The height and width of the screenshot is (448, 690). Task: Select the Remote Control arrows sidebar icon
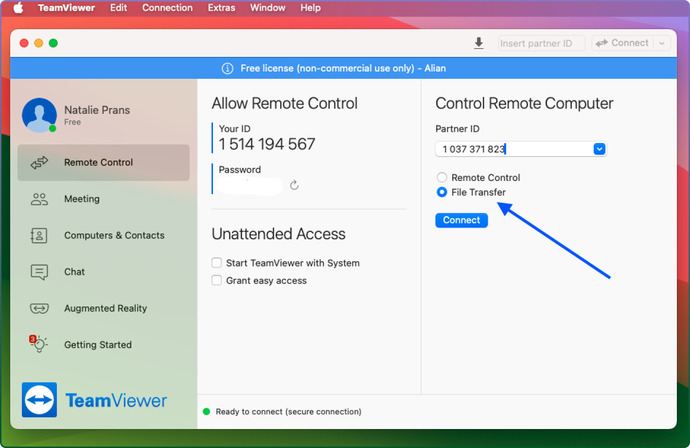[x=39, y=162]
